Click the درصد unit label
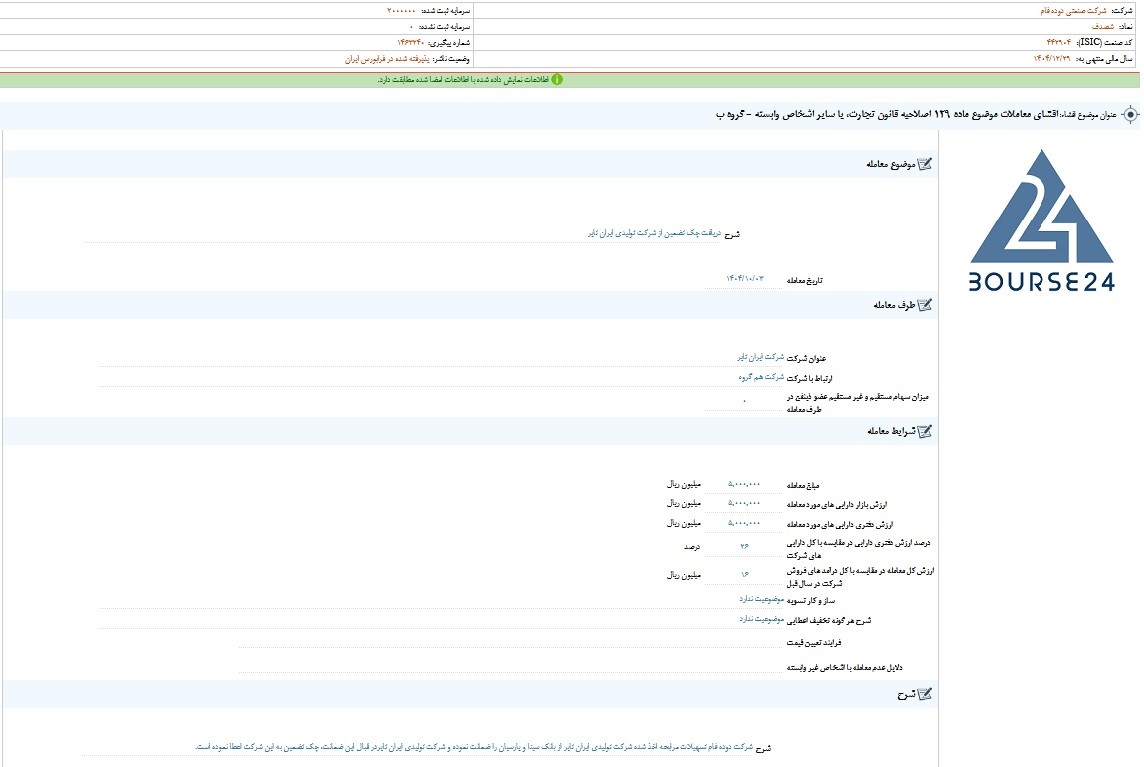This screenshot has width=1144, height=767. 691,547
